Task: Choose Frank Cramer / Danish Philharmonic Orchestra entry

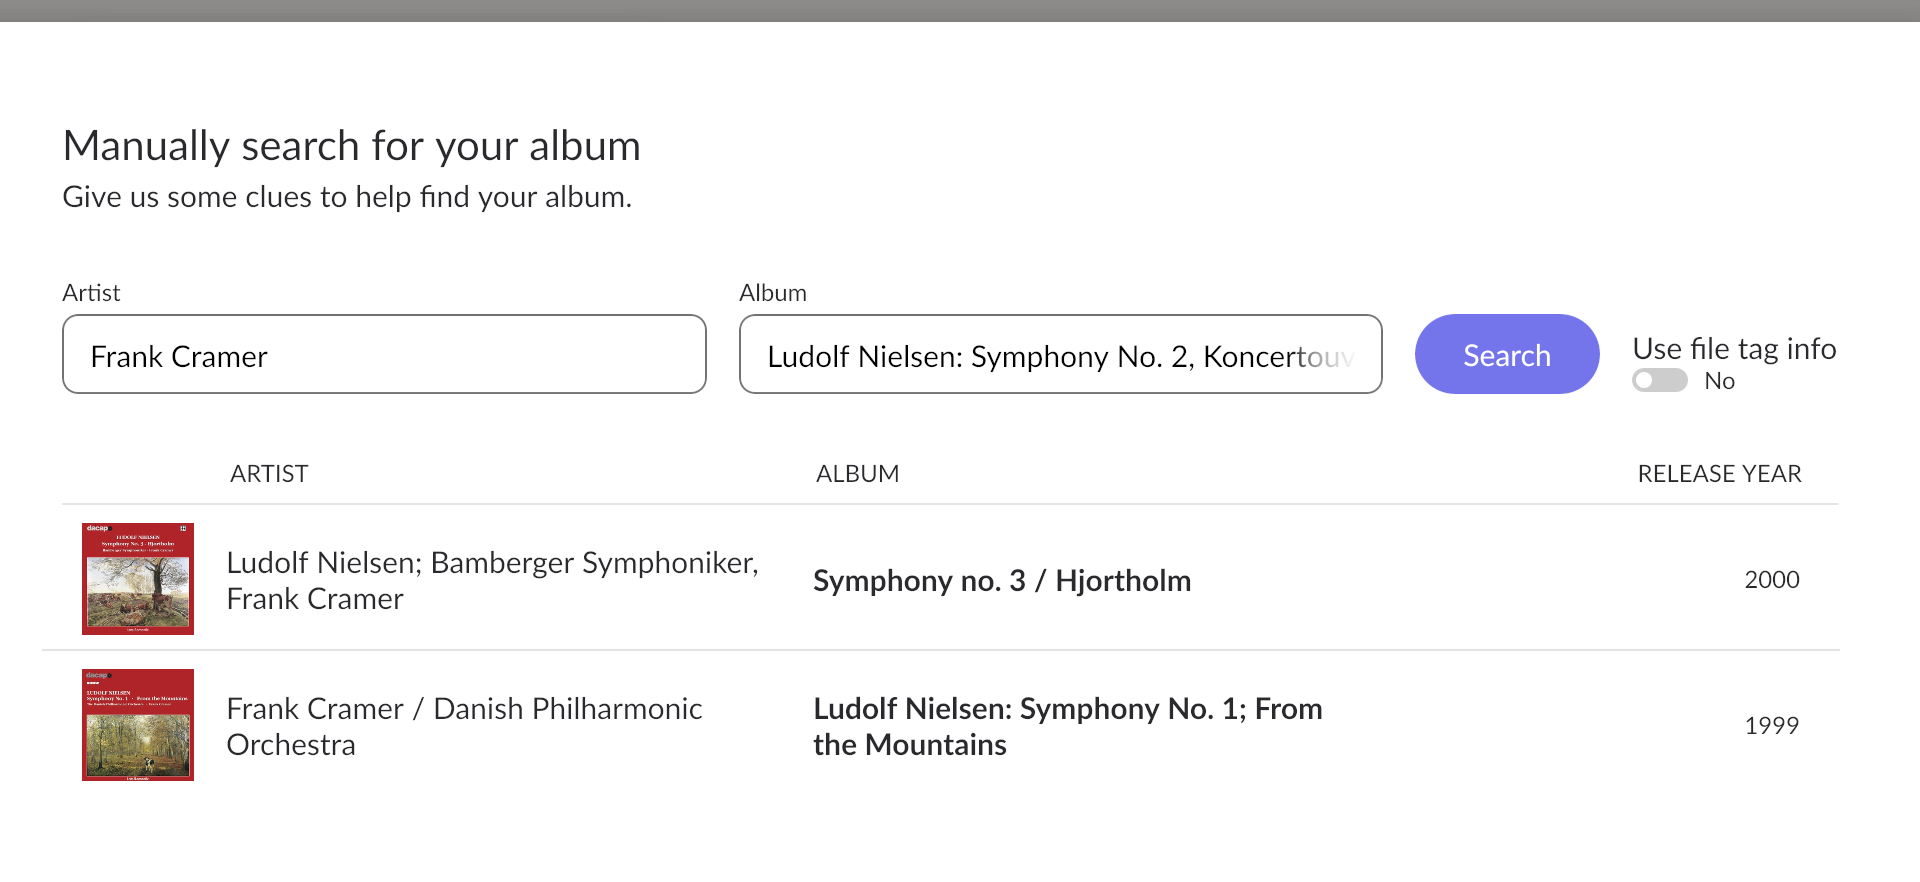Action: point(465,726)
